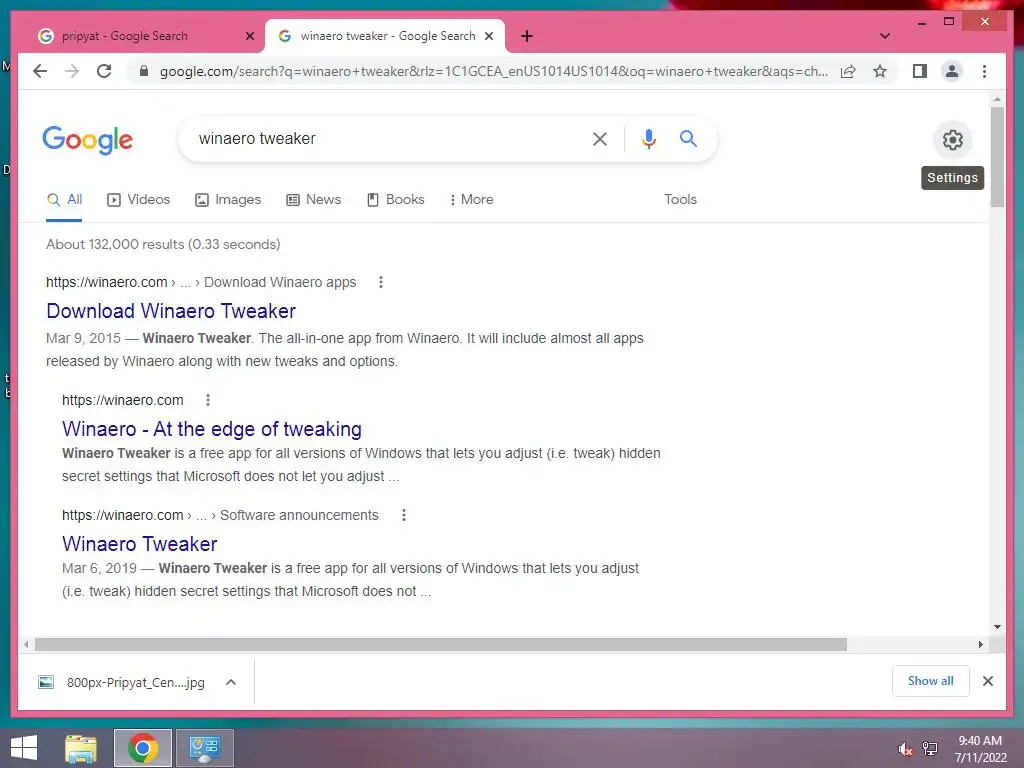Screen dimensions: 1024x768
Task: Click the Chrome taskbar icon
Action: tap(142, 748)
